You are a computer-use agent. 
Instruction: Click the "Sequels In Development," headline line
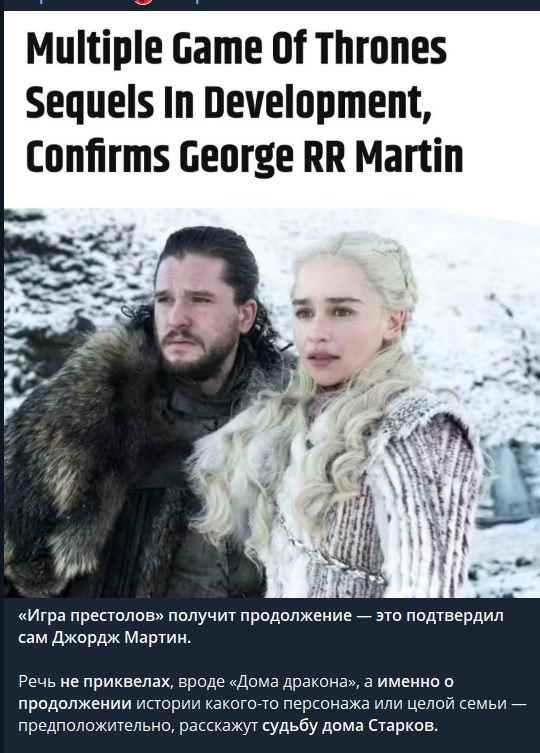click(229, 103)
